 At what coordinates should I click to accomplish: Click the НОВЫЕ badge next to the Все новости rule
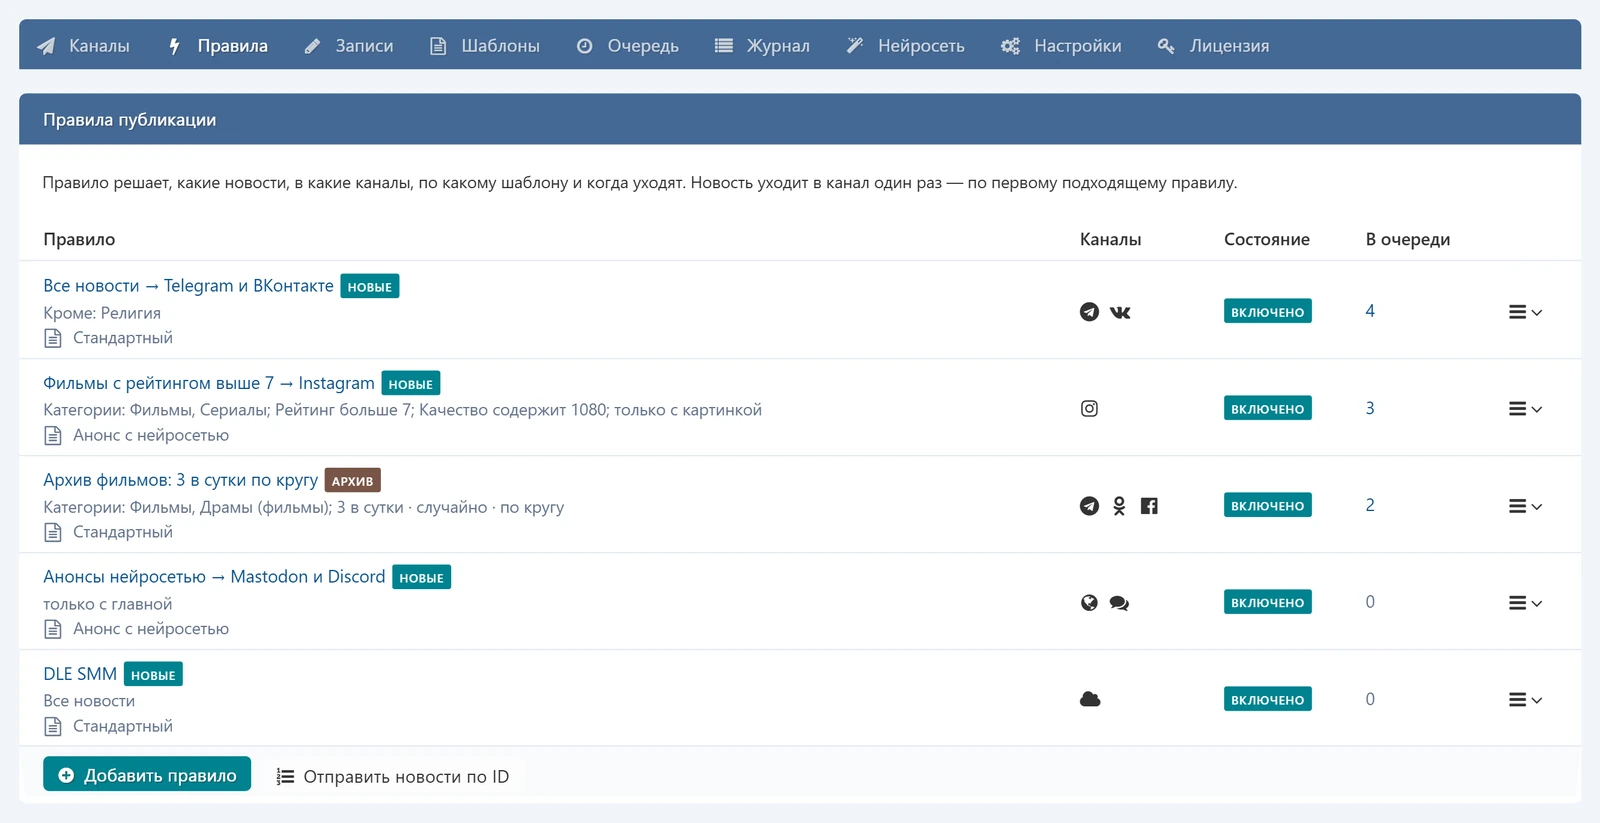point(370,286)
